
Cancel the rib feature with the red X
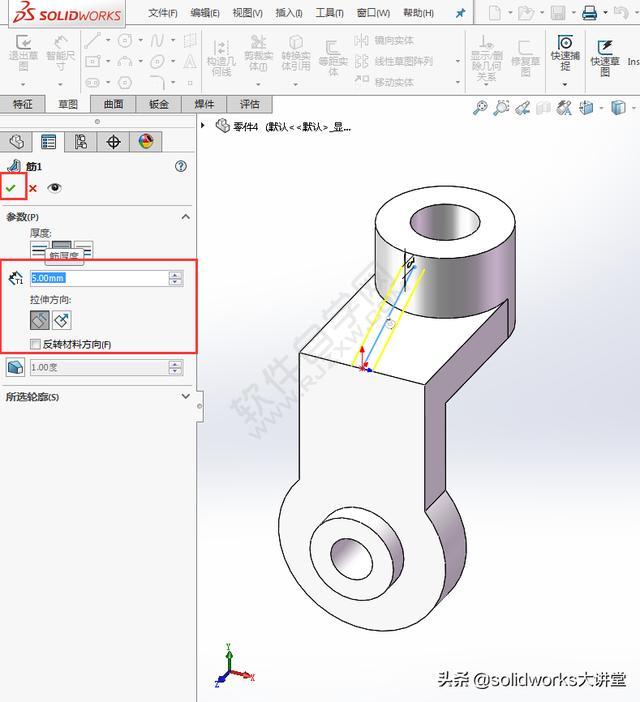(x=33, y=188)
